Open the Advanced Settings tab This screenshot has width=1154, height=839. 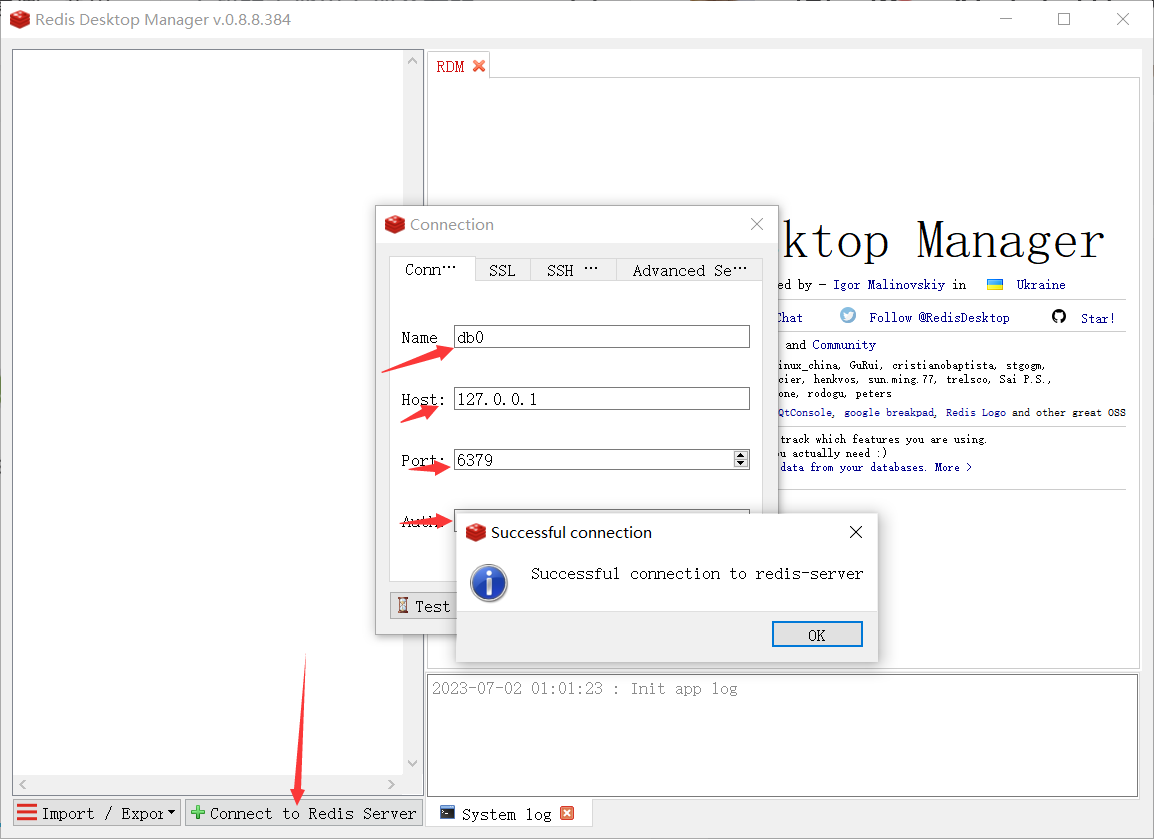click(x=689, y=271)
